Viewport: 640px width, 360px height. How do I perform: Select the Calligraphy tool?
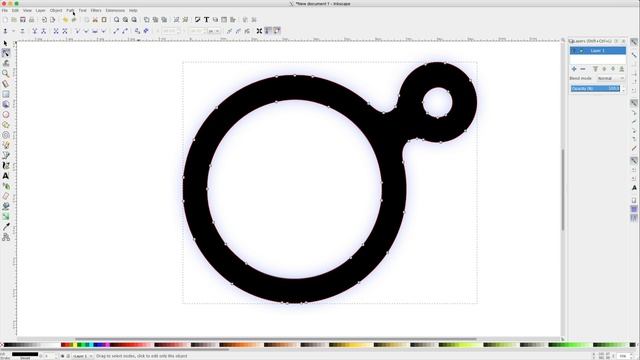(x=6, y=165)
